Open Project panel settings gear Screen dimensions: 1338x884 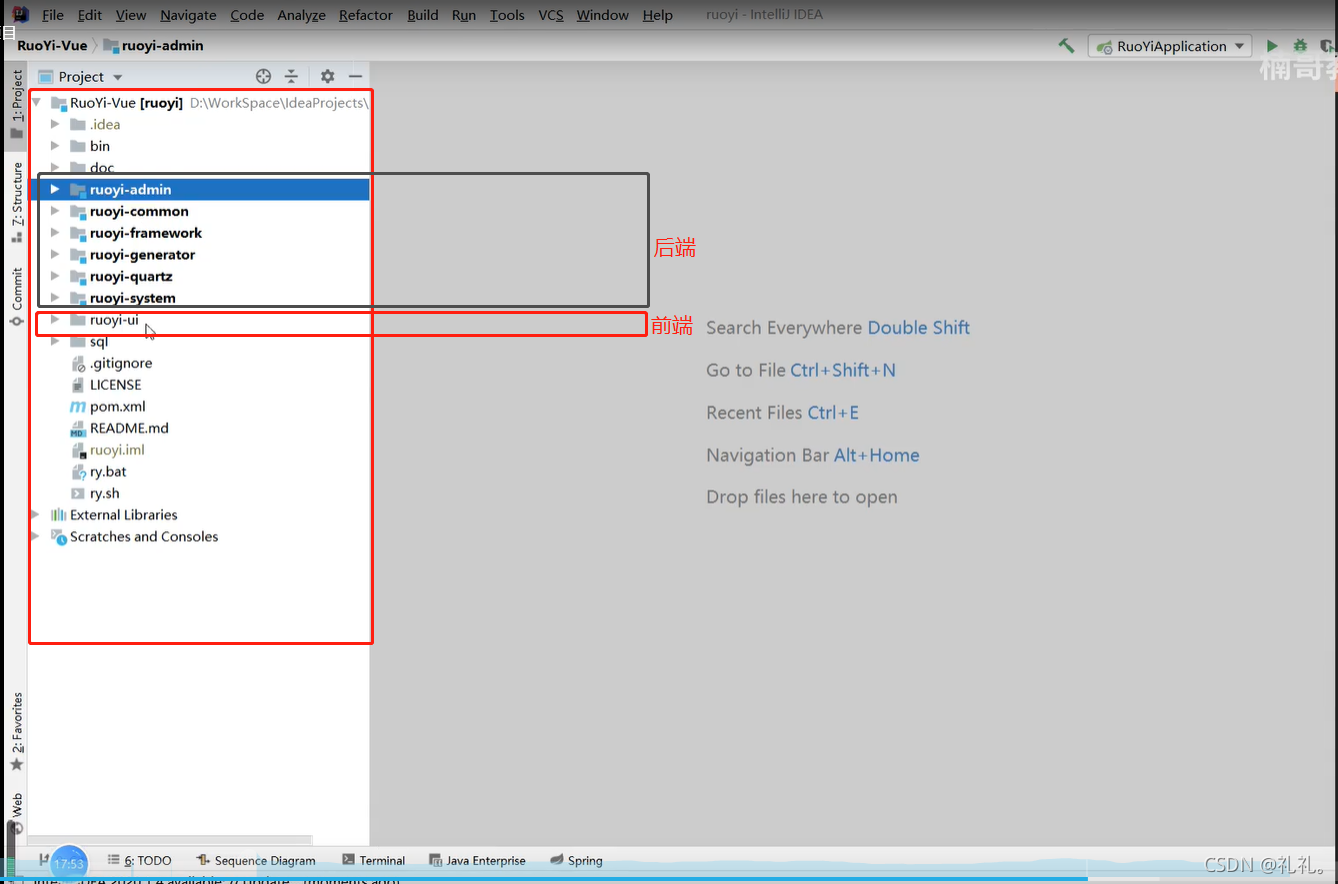pos(327,76)
